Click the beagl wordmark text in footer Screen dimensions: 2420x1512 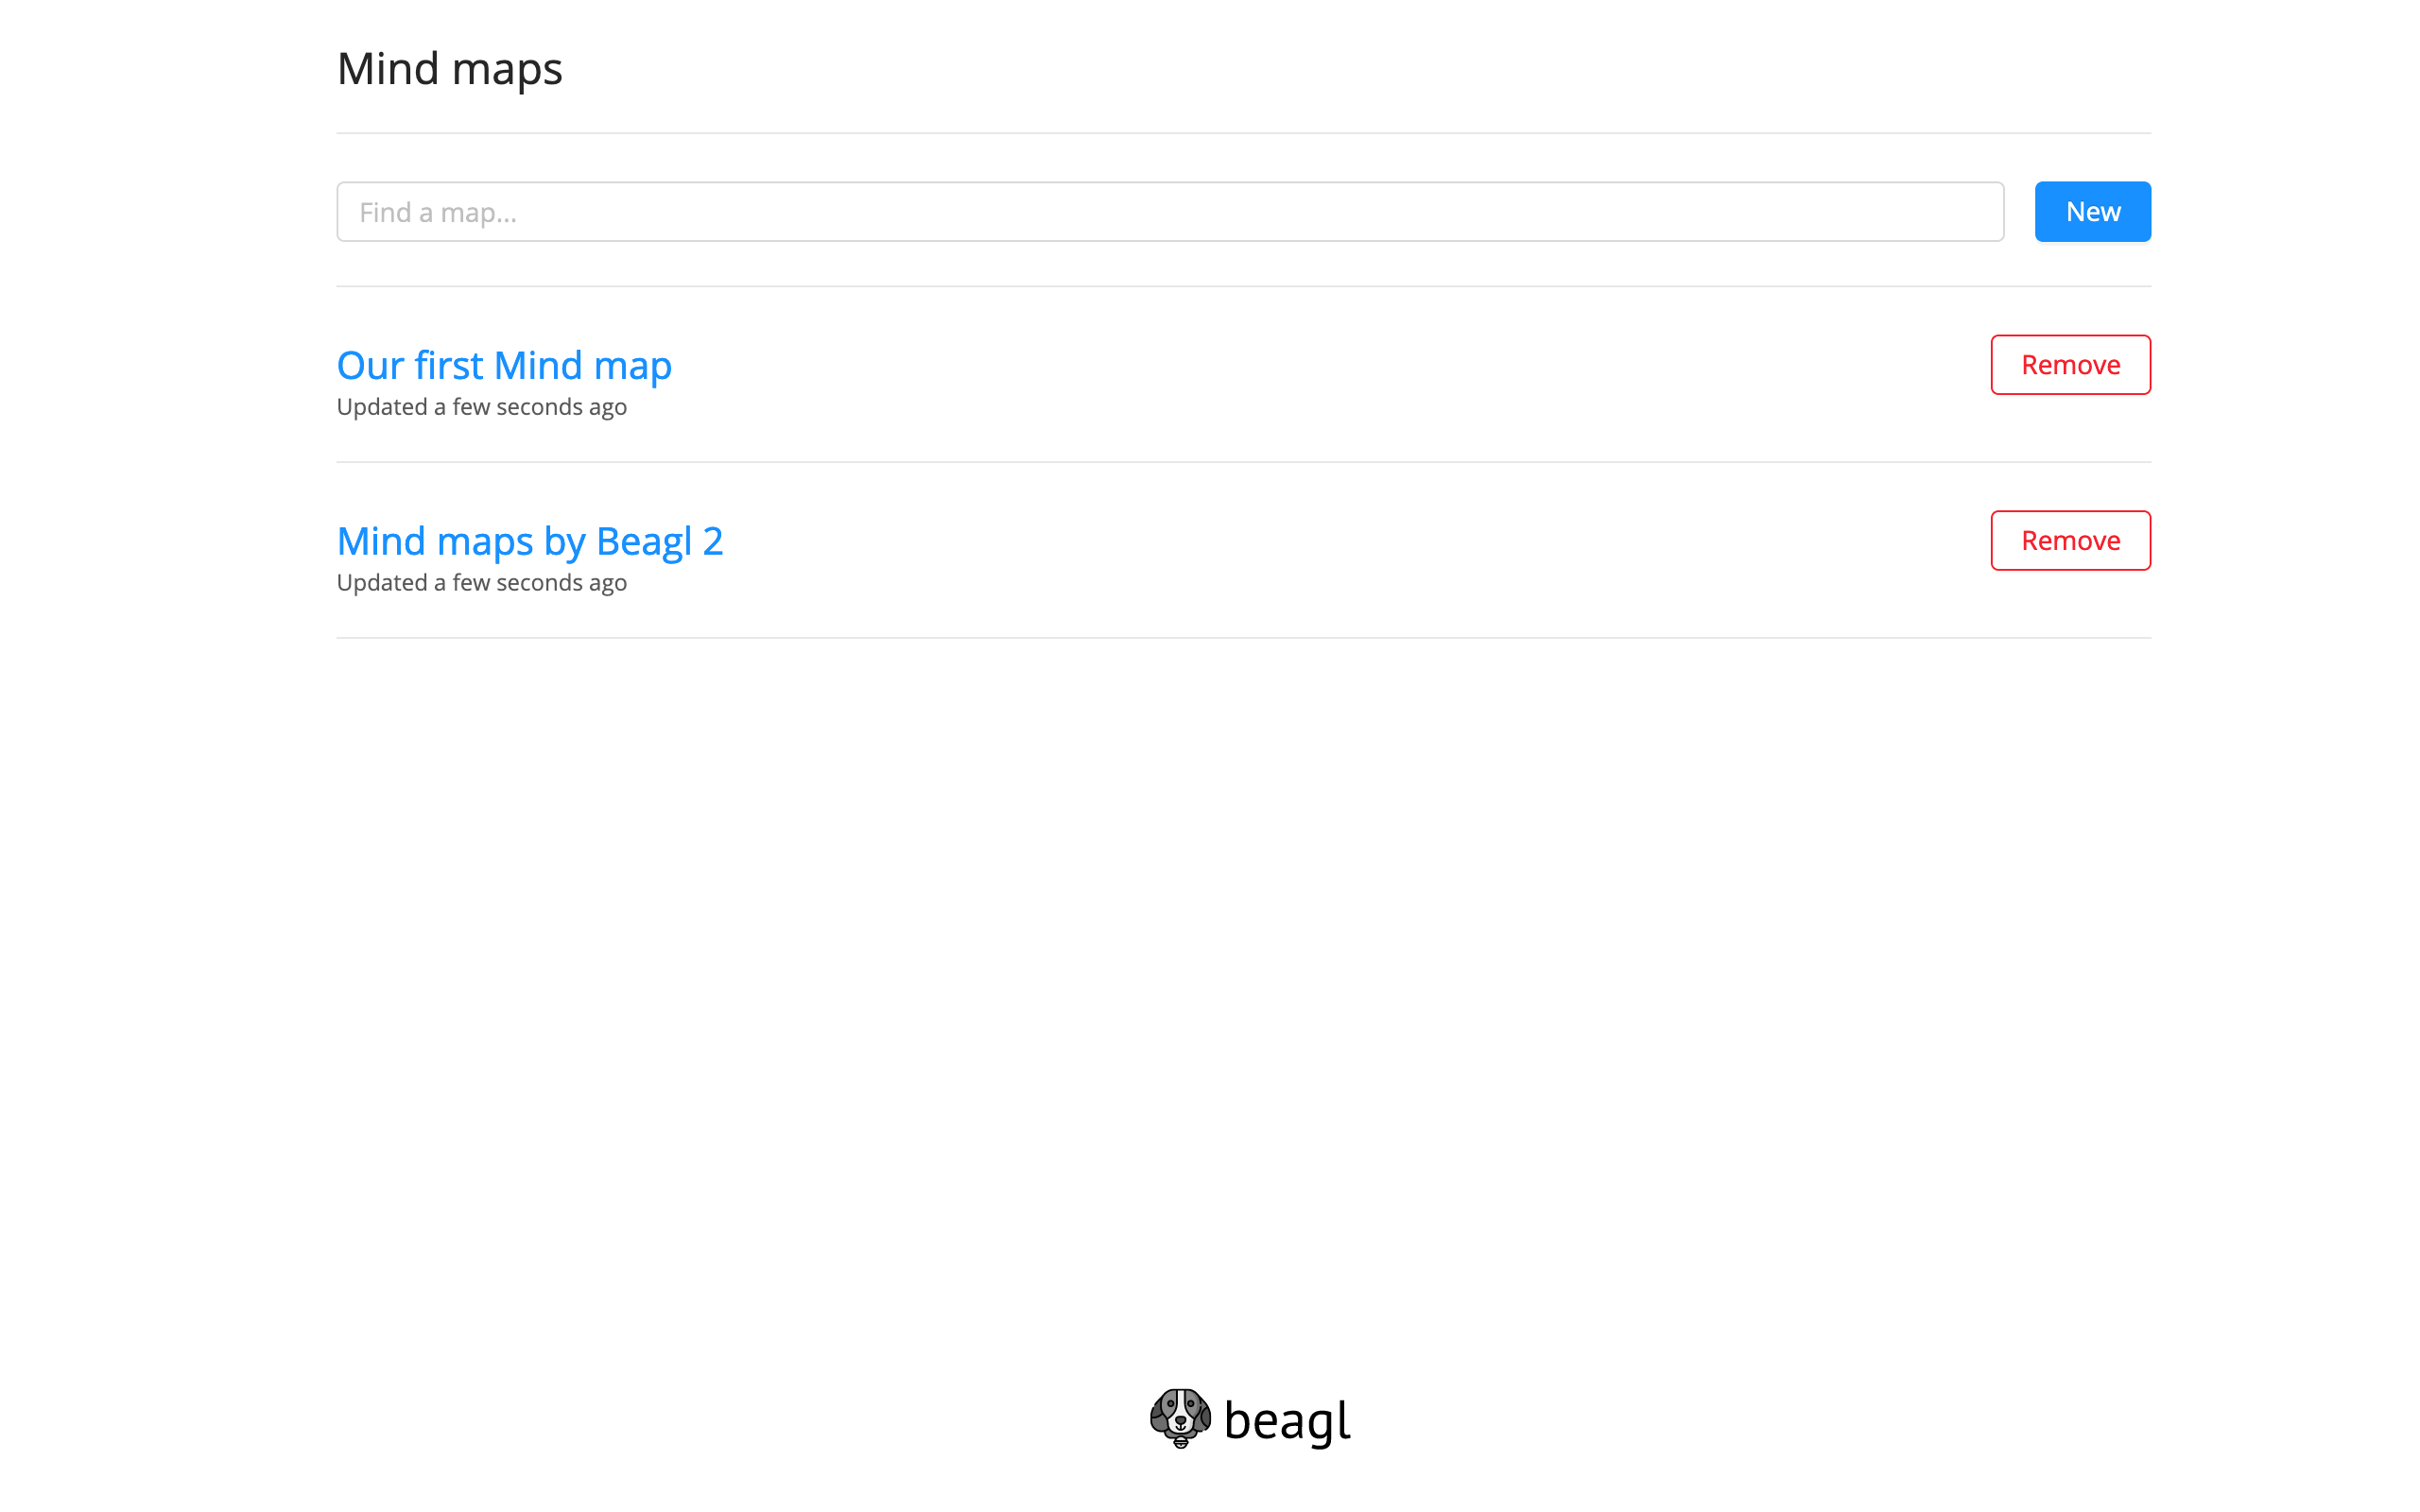pos(1287,1421)
